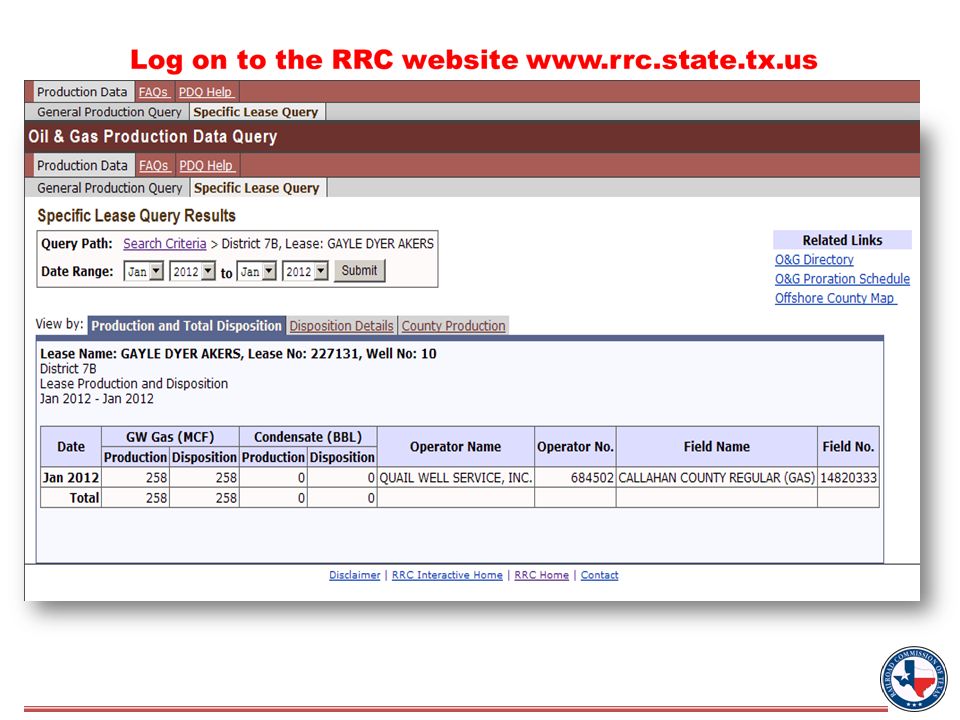Select top Specific Lease Query tab
The width and height of the screenshot is (960, 720).
click(x=256, y=112)
